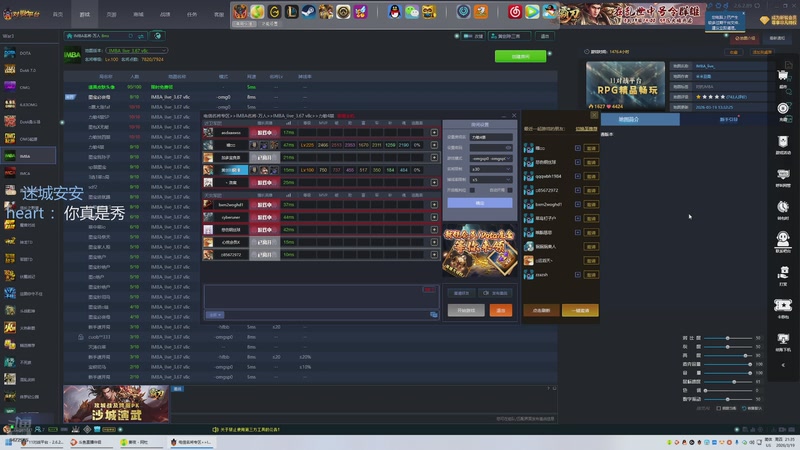Click the orange exit button in room dialog
The width and height of the screenshot is (800, 450).
[501, 310]
